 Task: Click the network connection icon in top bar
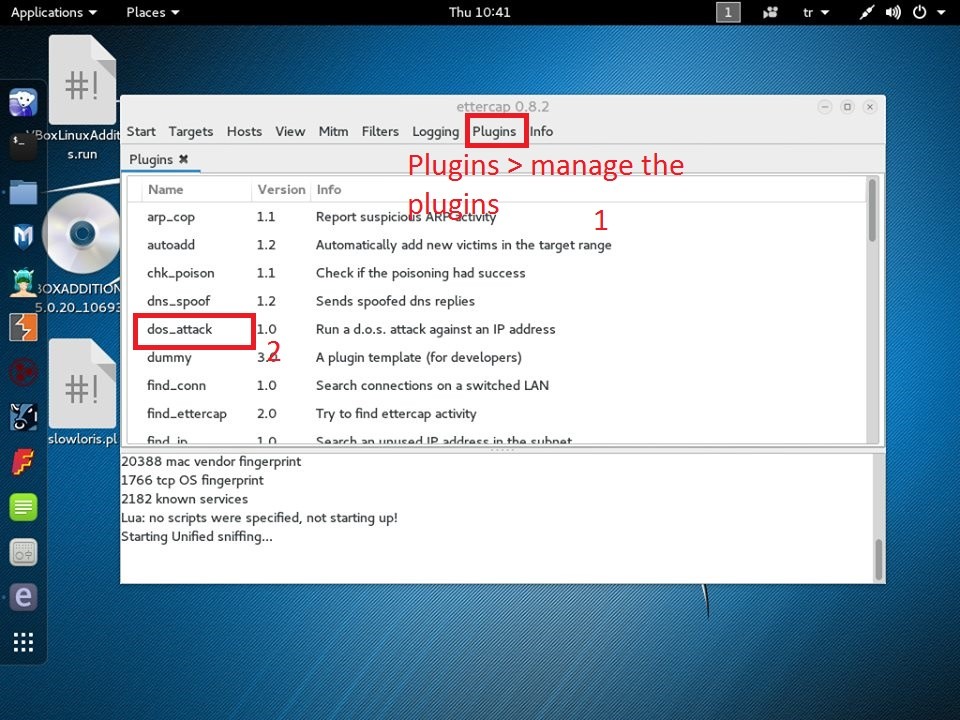(866, 12)
